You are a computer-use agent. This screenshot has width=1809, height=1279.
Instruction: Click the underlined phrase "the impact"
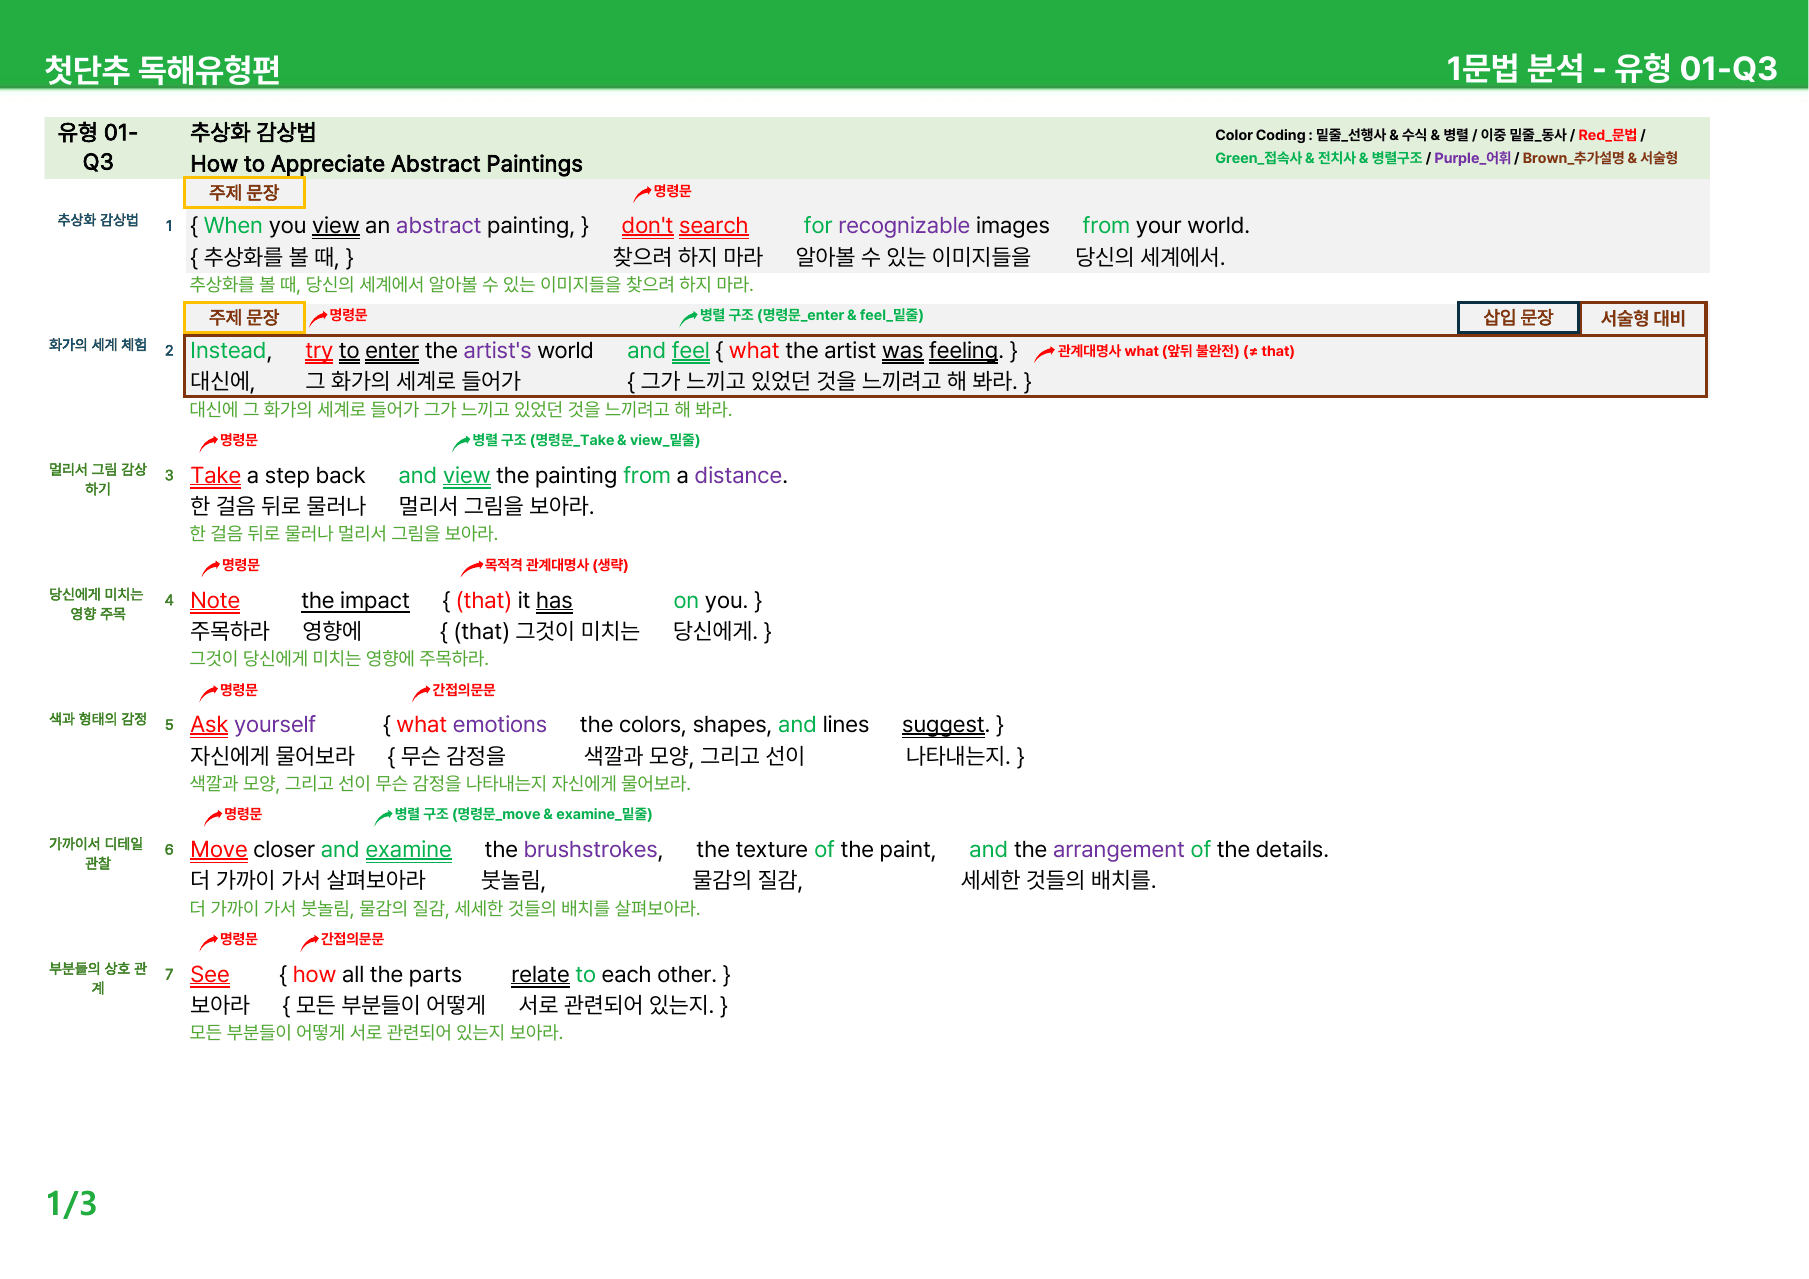(355, 601)
